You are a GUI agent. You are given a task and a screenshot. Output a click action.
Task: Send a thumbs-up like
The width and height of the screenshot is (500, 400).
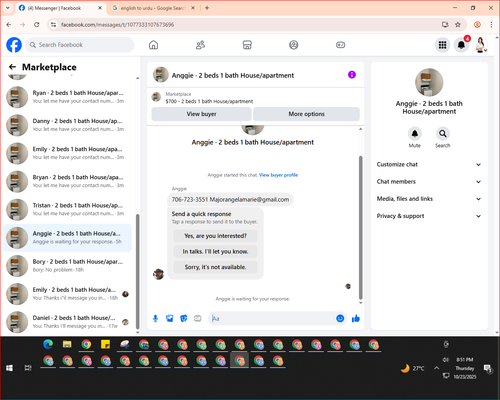(356, 319)
